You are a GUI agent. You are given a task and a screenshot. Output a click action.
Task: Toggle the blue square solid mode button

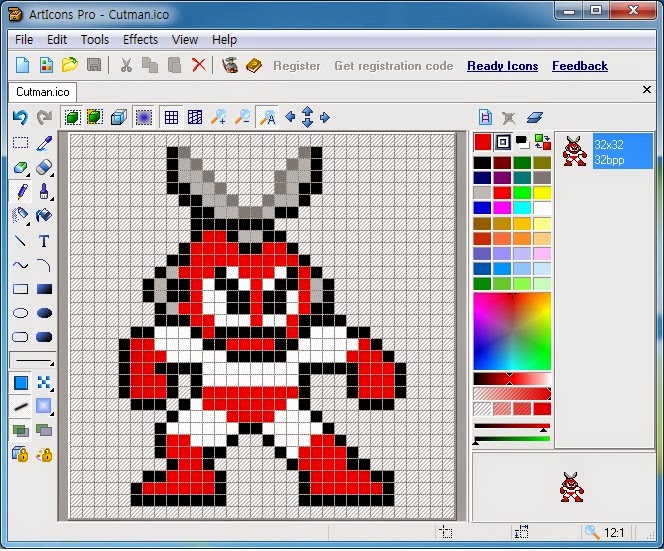coord(20,383)
